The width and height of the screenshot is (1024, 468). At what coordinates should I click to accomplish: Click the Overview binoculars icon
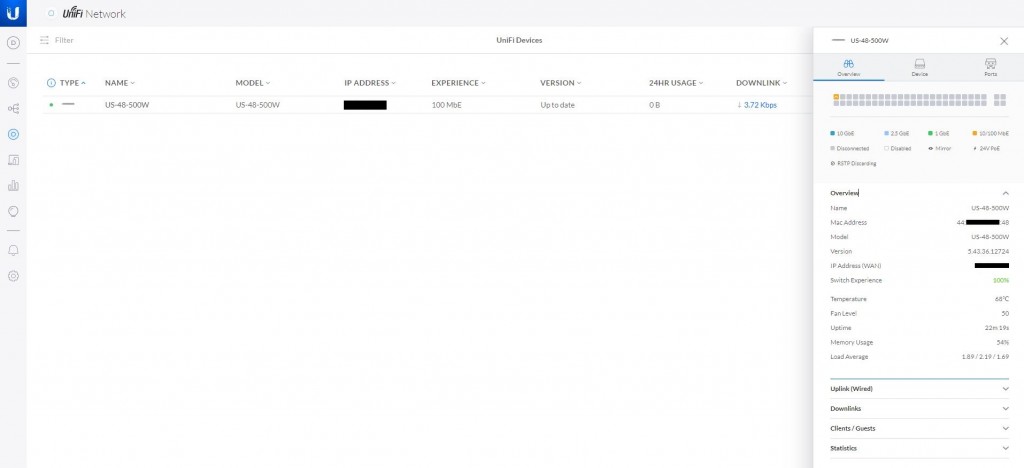848,64
